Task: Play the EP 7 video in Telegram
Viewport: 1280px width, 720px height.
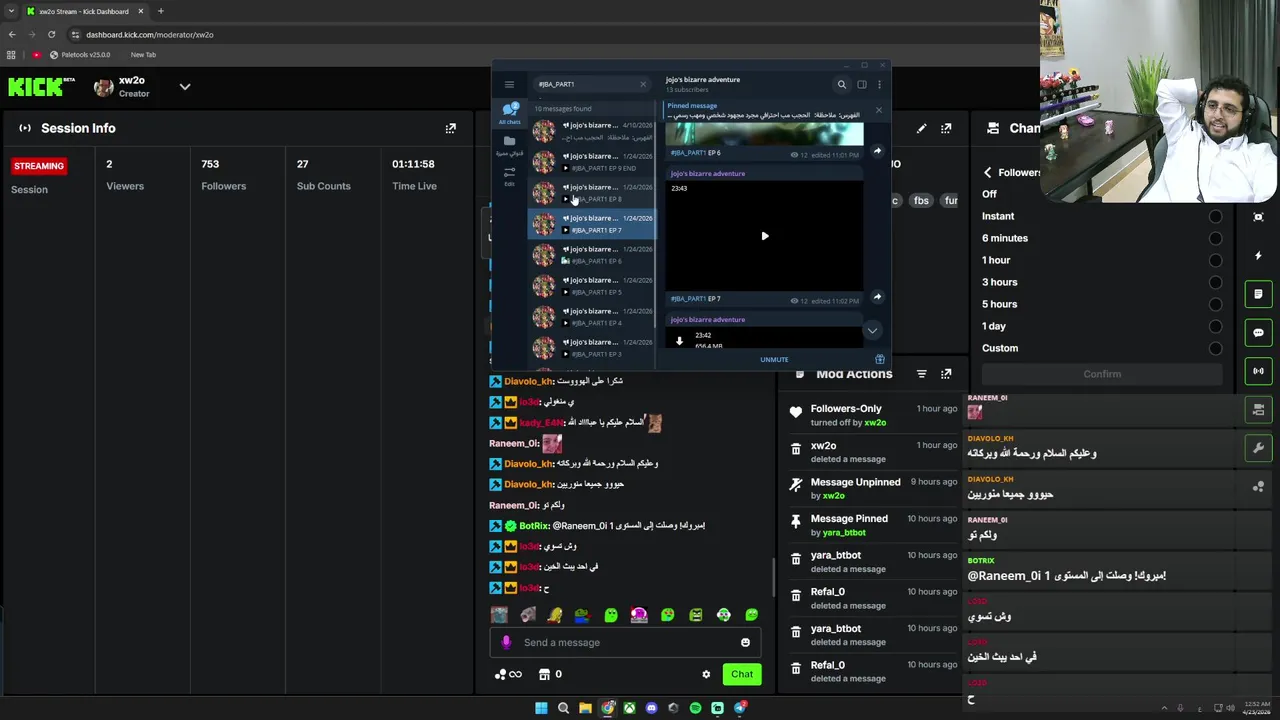Action: [x=765, y=236]
